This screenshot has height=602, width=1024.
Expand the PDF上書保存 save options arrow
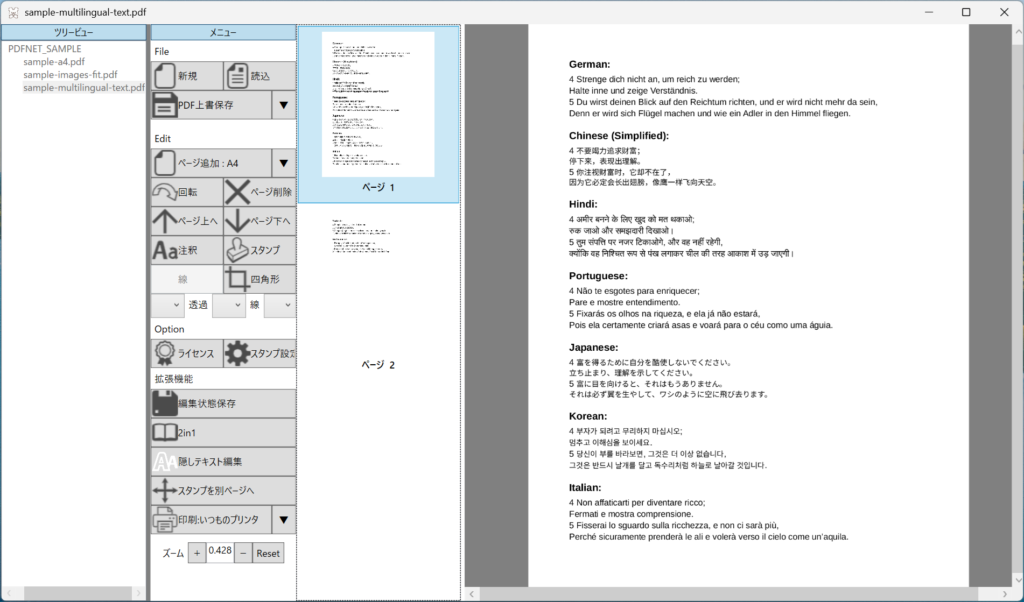tap(283, 105)
